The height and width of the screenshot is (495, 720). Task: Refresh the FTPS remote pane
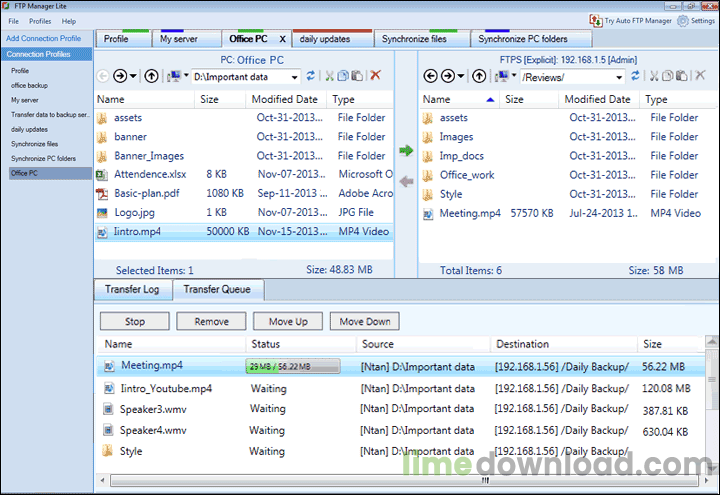[636, 76]
